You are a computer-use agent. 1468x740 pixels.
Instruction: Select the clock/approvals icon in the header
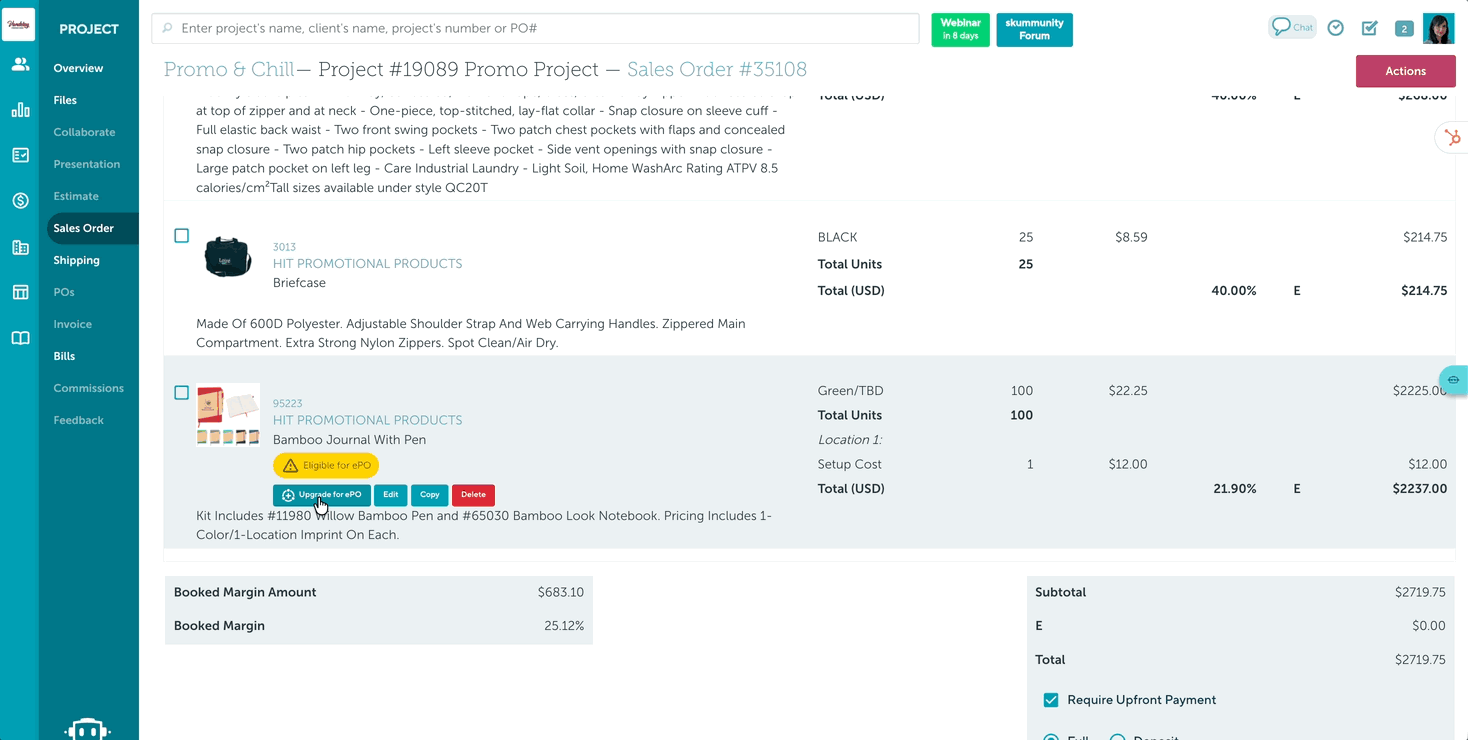tap(1335, 28)
